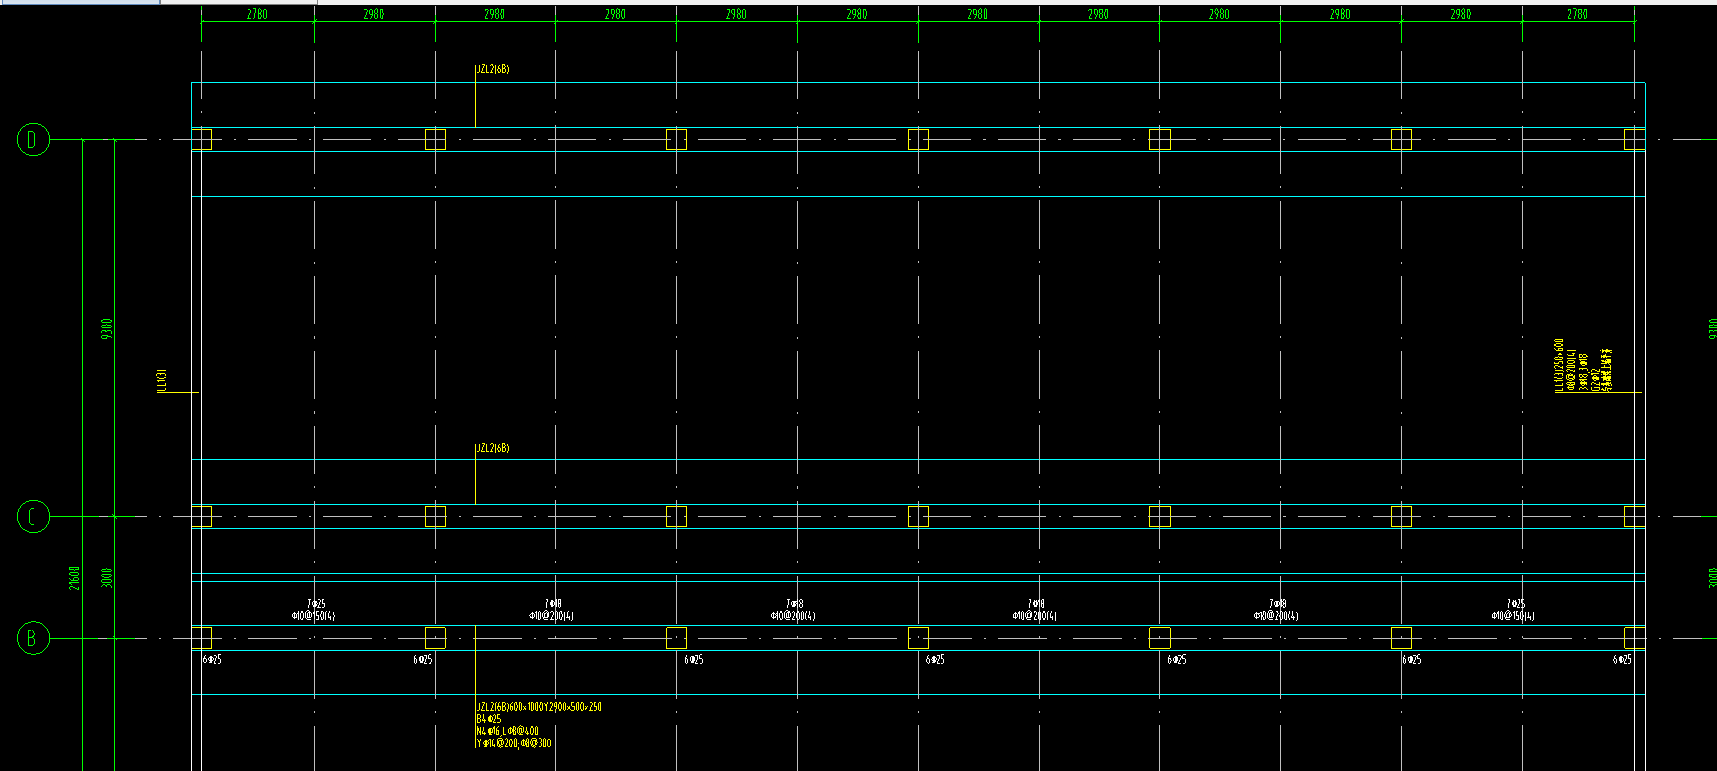The width and height of the screenshot is (1717, 771).
Task: Select the rightmost Φ10@150(4) stirrup label
Action: [1513, 616]
